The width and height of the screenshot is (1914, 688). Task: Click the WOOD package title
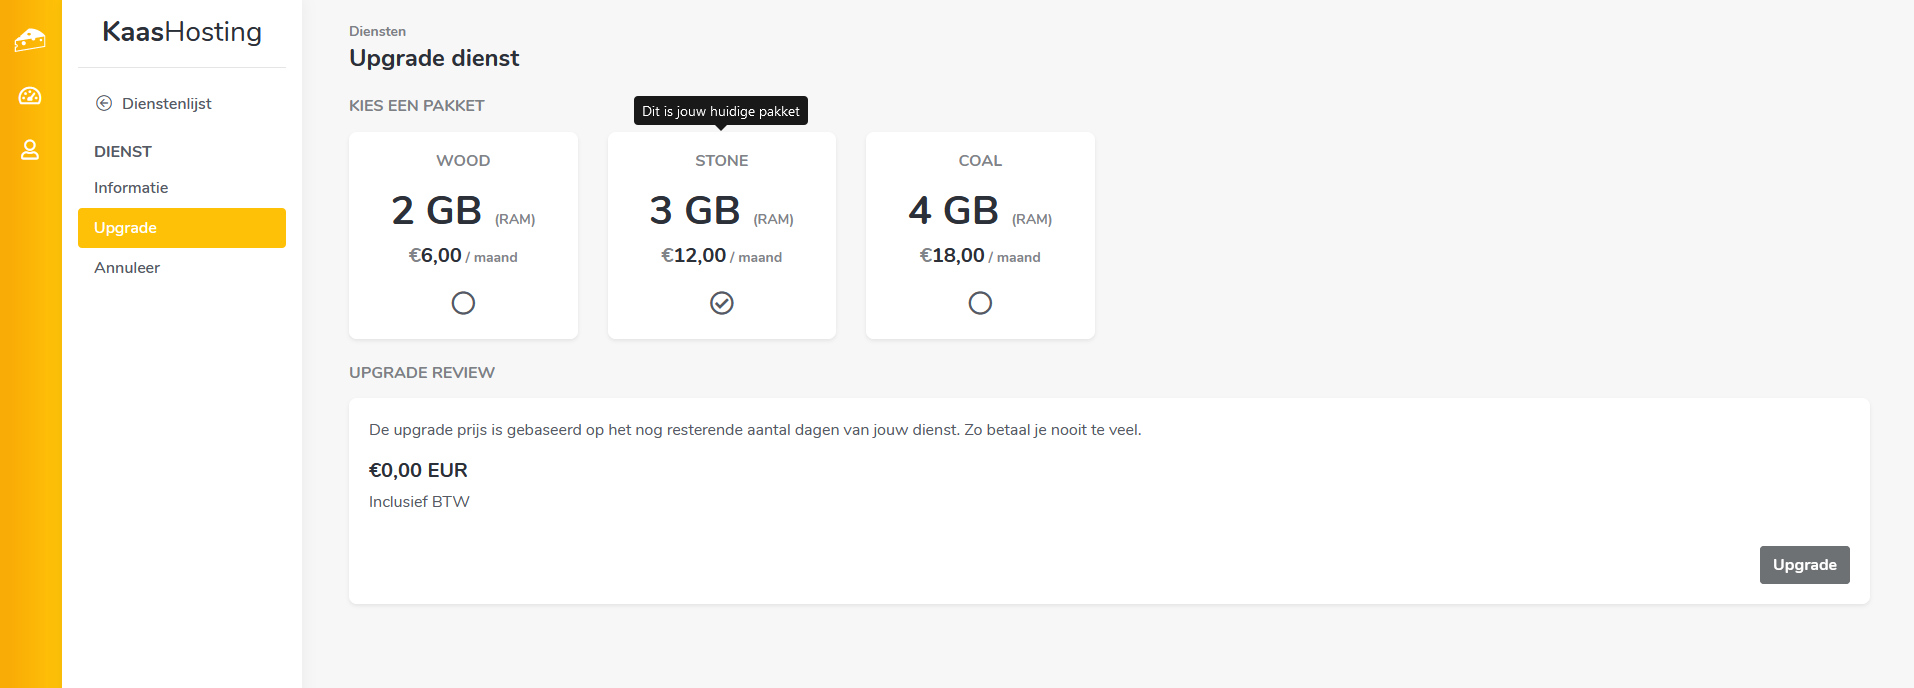click(463, 161)
